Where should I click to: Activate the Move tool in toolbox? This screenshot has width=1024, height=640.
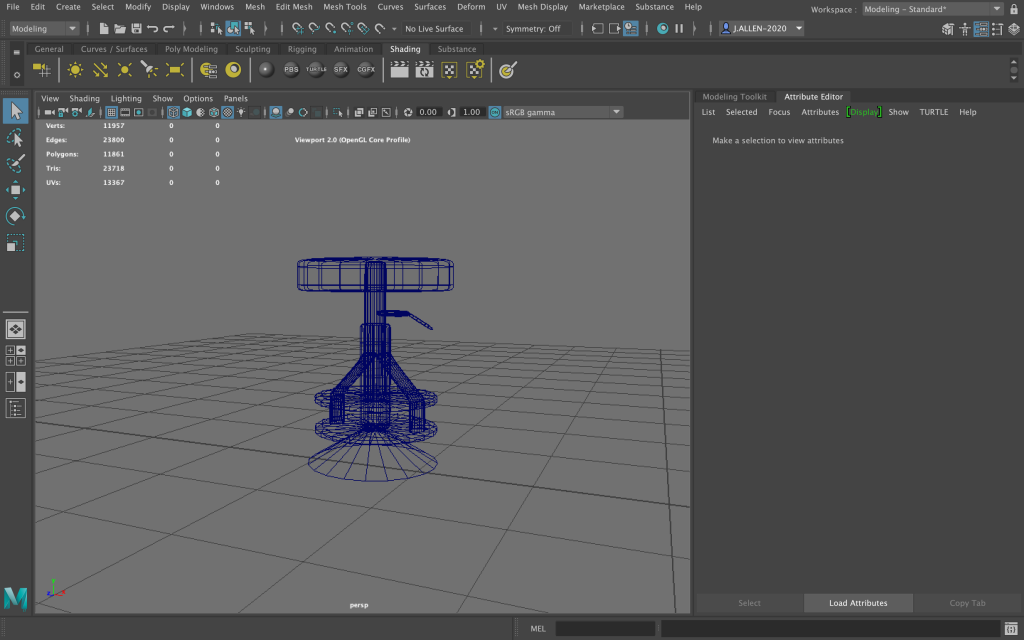coord(15,189)
